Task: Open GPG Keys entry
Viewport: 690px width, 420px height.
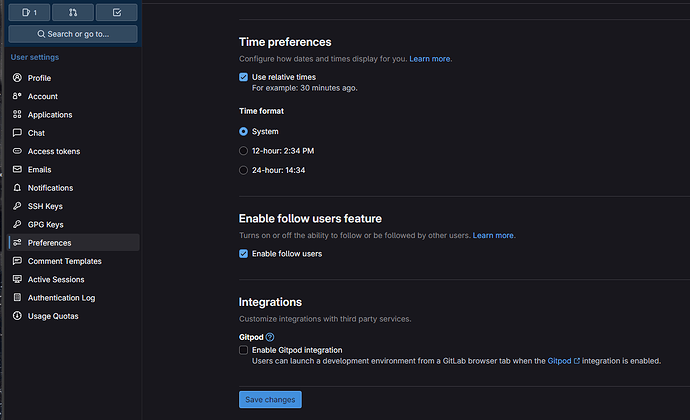Action: [x=74, y=225]
